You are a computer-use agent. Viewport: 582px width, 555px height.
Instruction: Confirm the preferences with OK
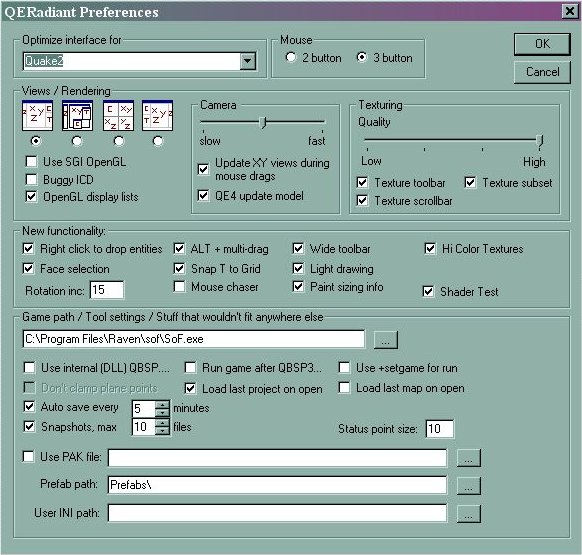[x=542, y=44]
